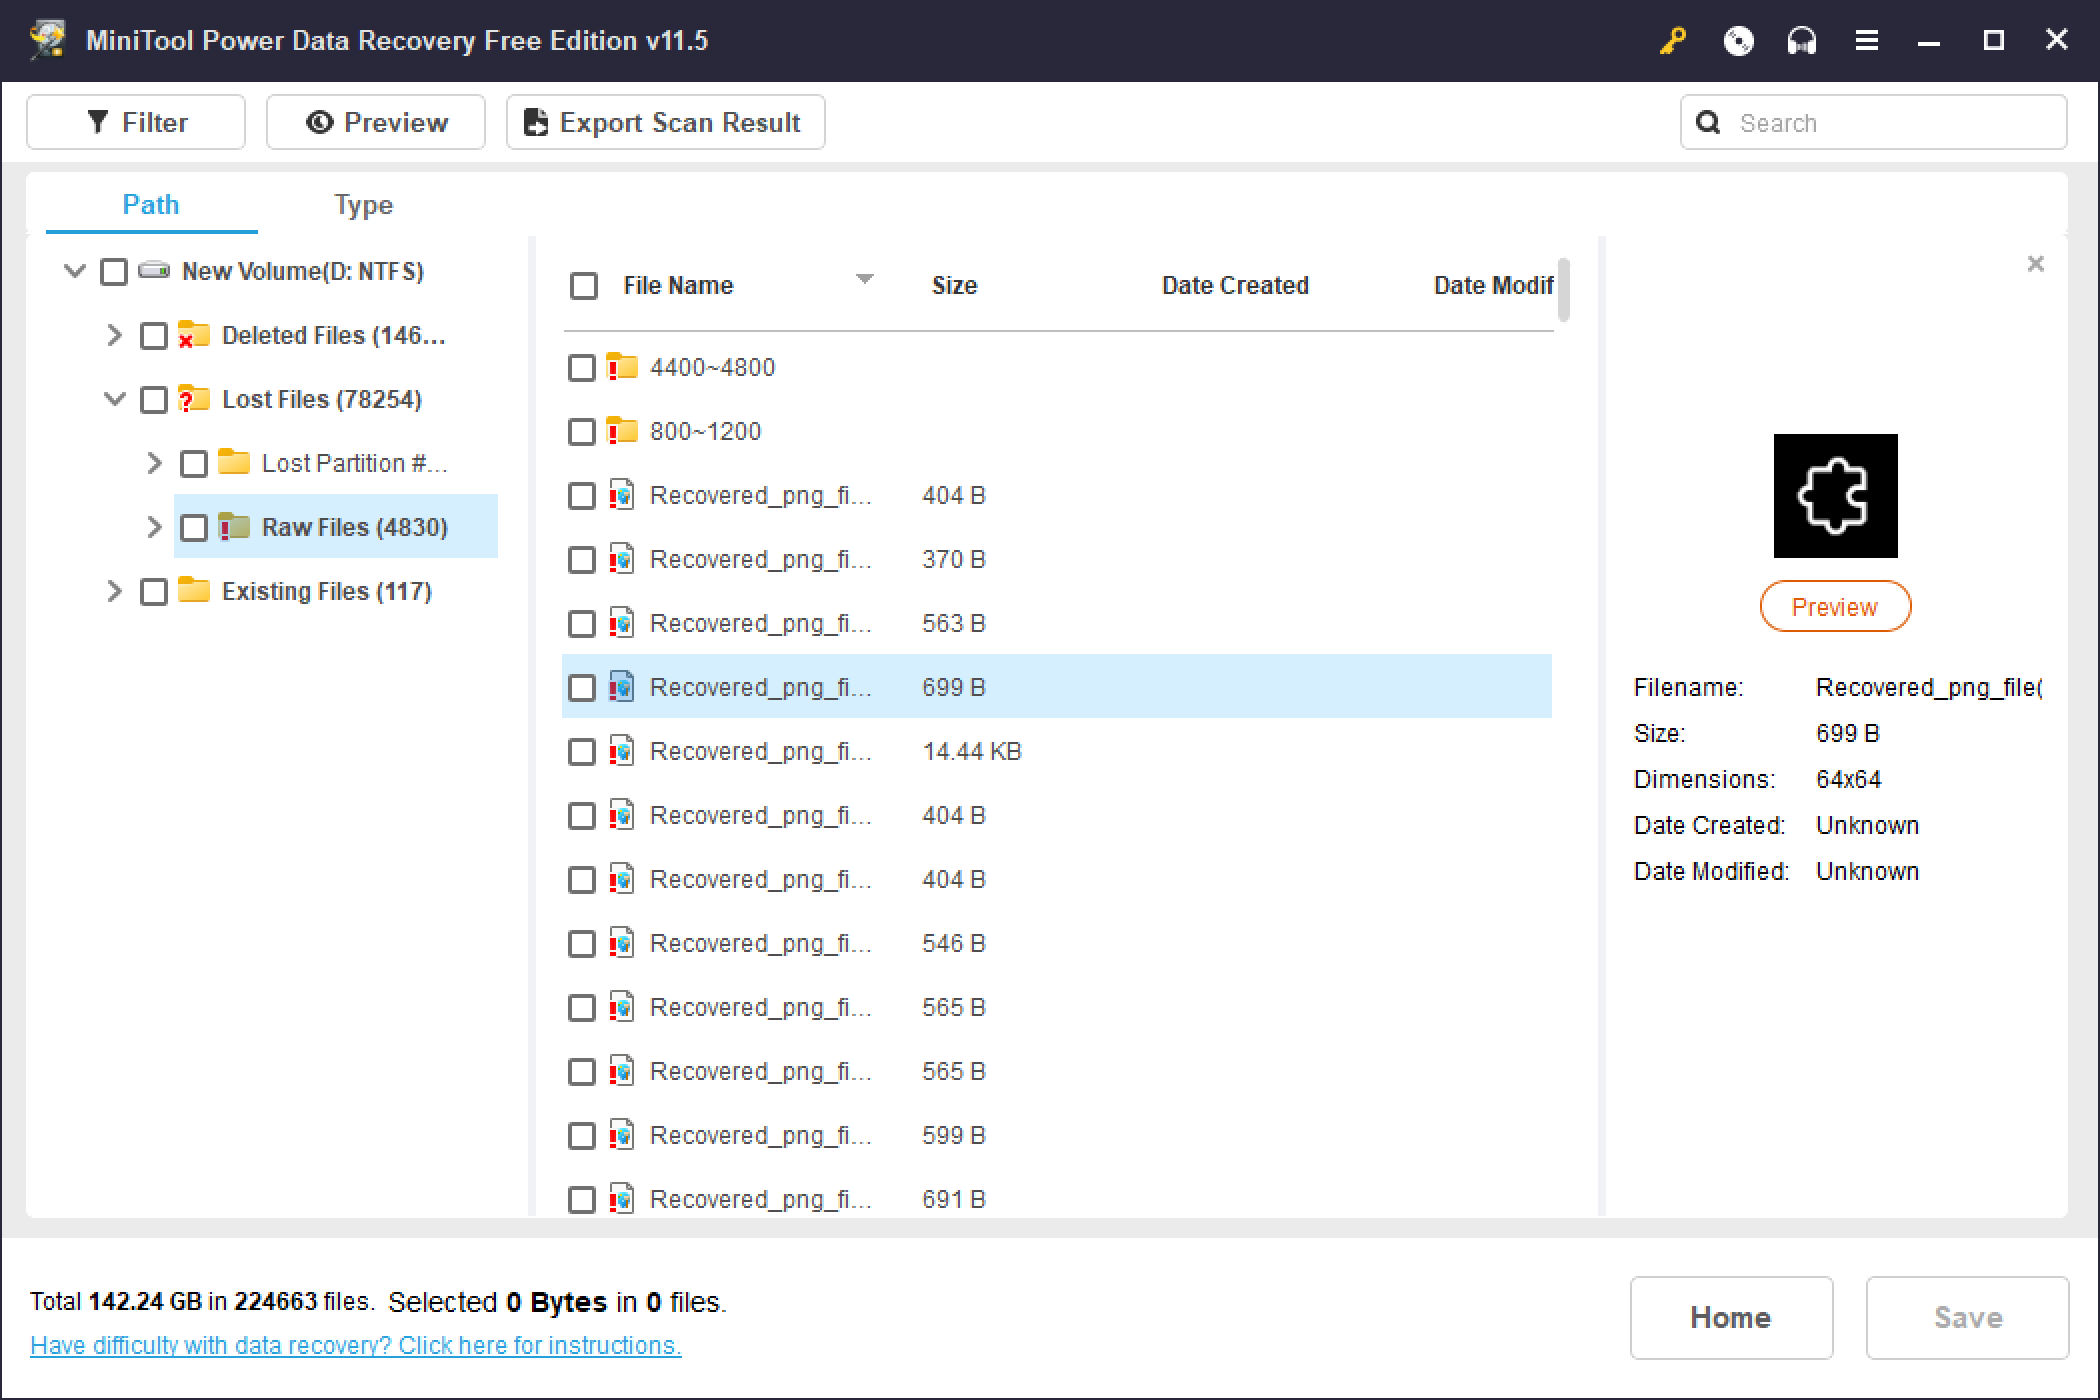This screenshot has height=1400, width=2100.
Task: Click the file list vertical scrollbar
Action: tap(1564, 290)
